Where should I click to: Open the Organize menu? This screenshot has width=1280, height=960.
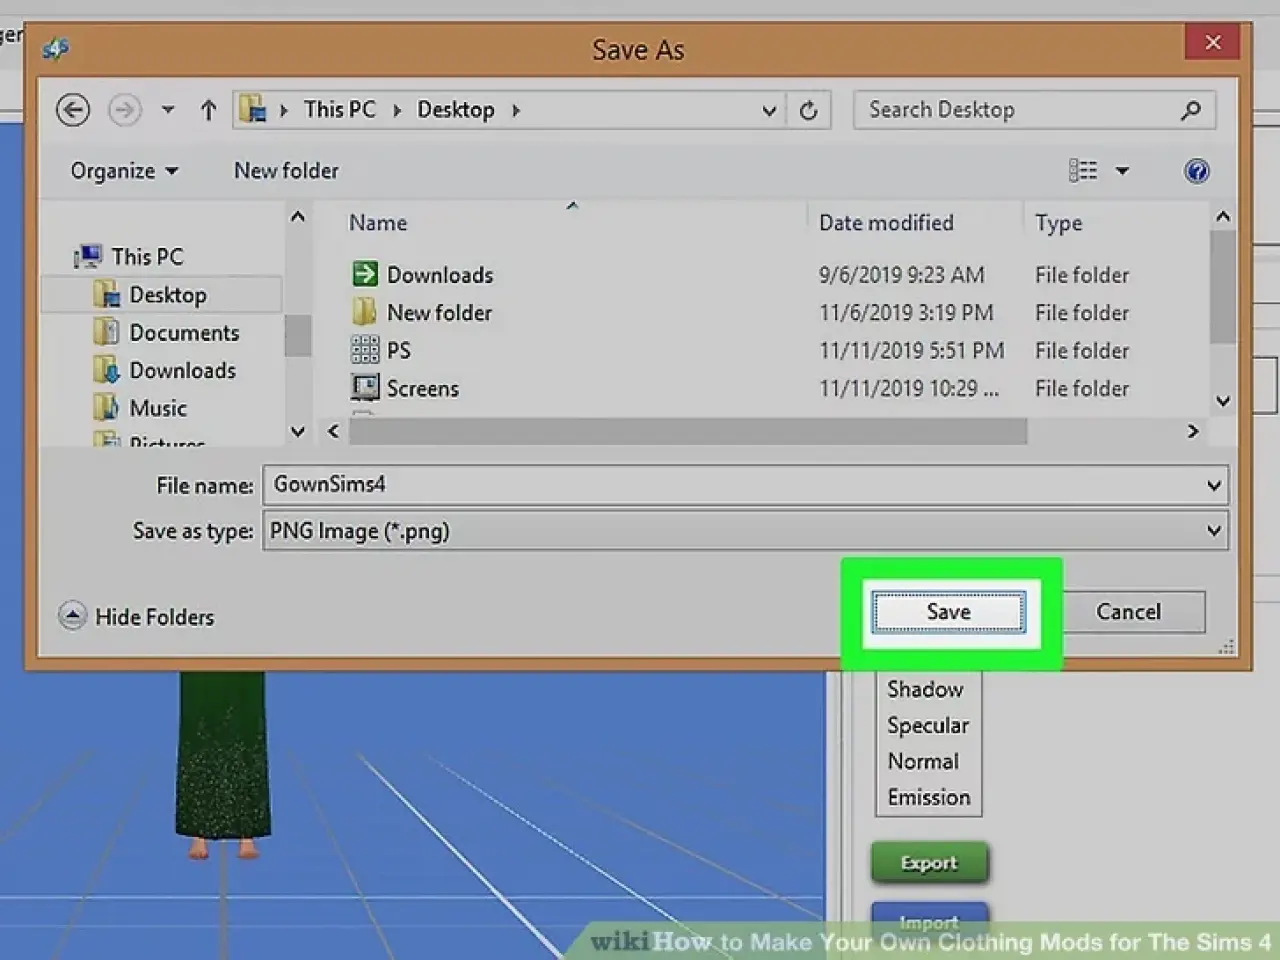[x=124, y=171]
